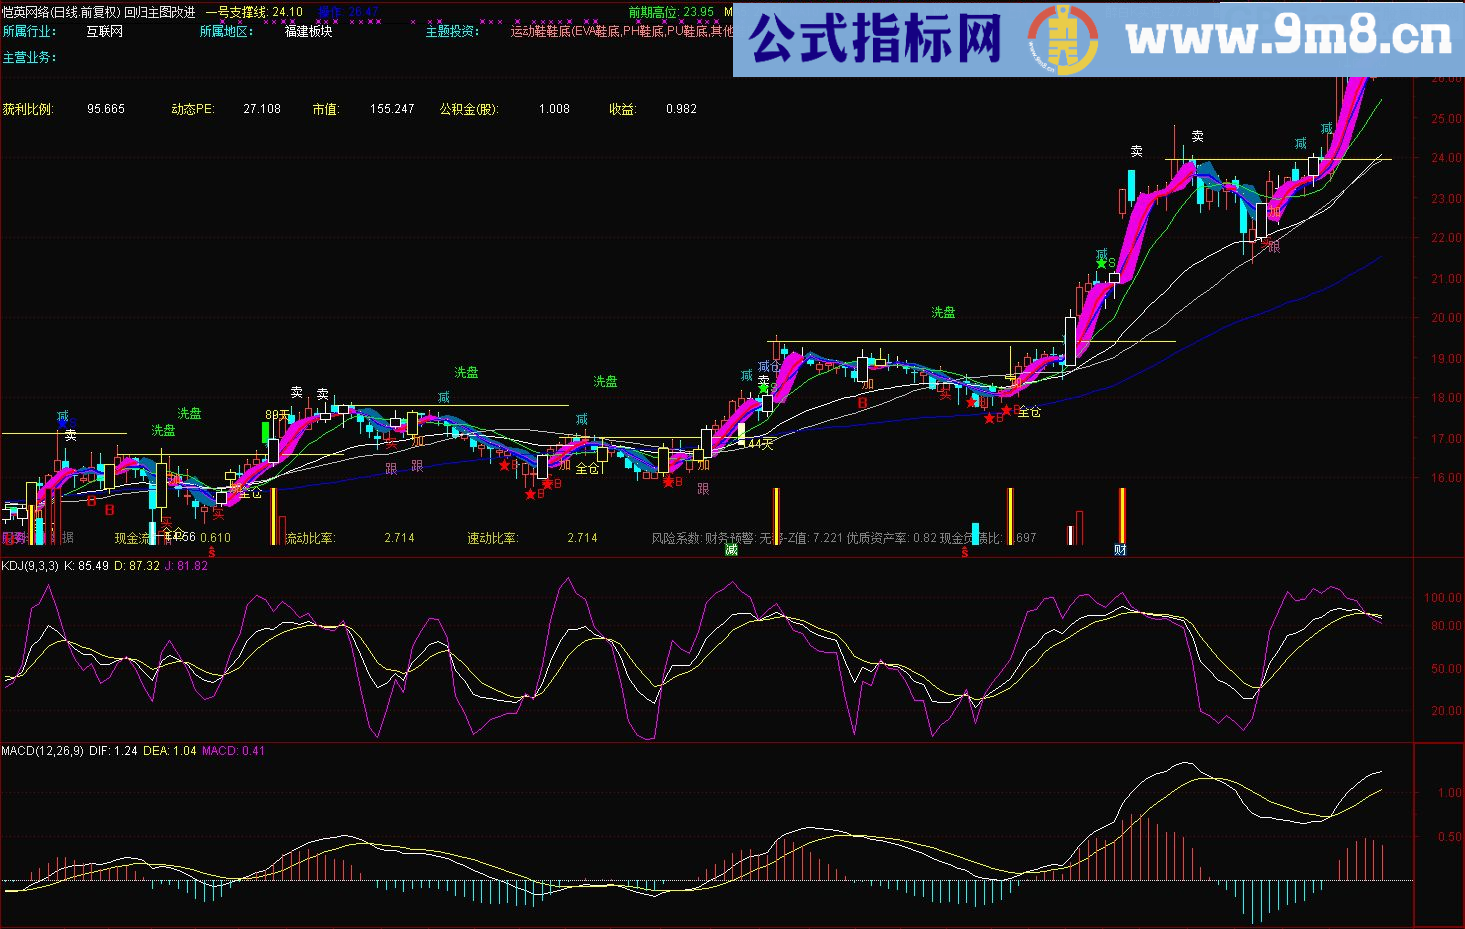Click the 收益 value 0.982
Viewport: 1465px width, 929px height.
pos(681,109)
